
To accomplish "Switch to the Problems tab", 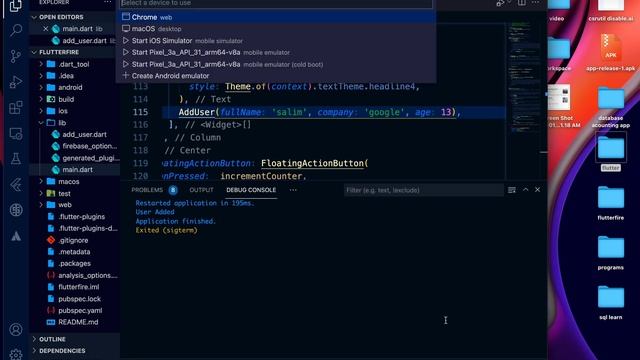I will pos(147,190).
